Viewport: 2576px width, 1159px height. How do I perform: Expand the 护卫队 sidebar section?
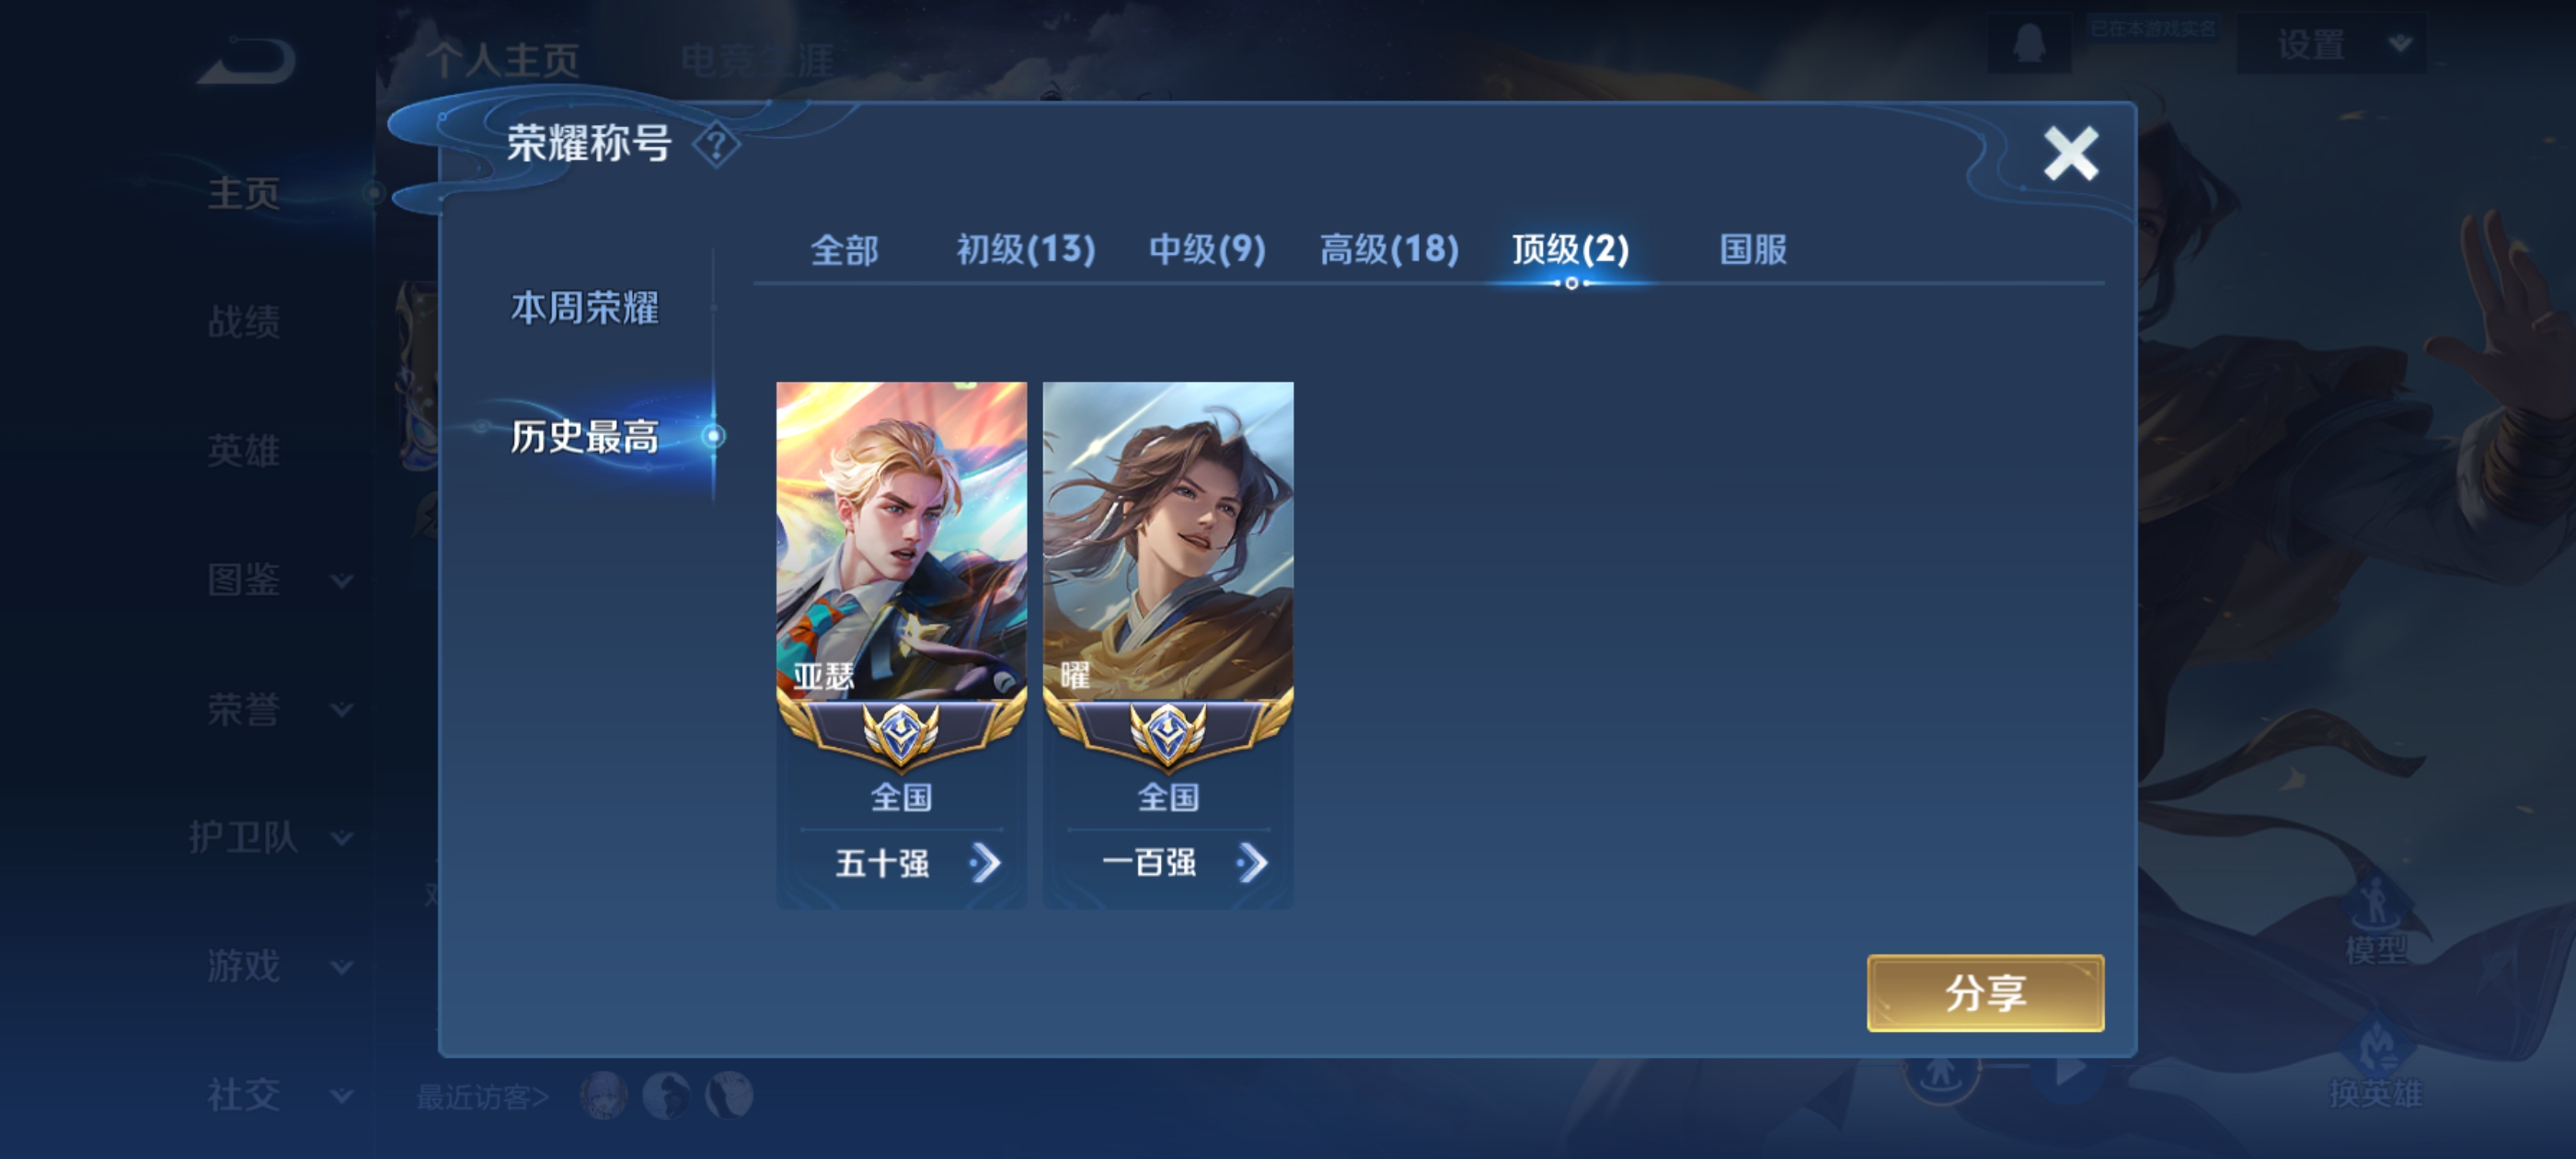(x=271, y=837)
